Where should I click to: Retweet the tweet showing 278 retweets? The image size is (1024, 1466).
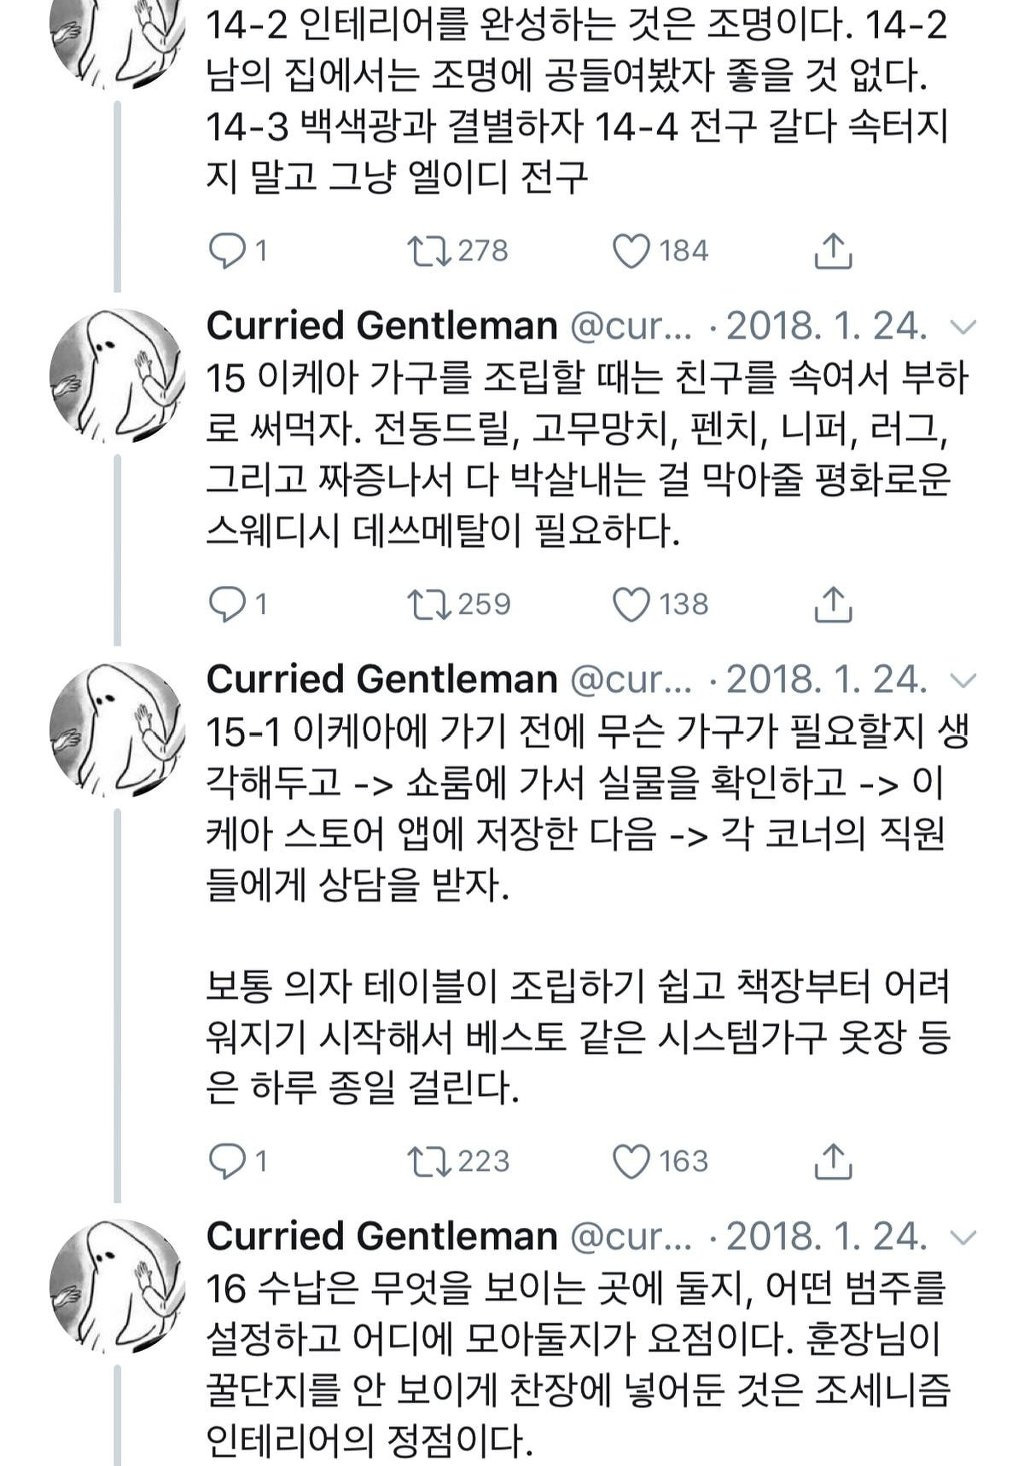pyautogui.click(x=430, y=250)
